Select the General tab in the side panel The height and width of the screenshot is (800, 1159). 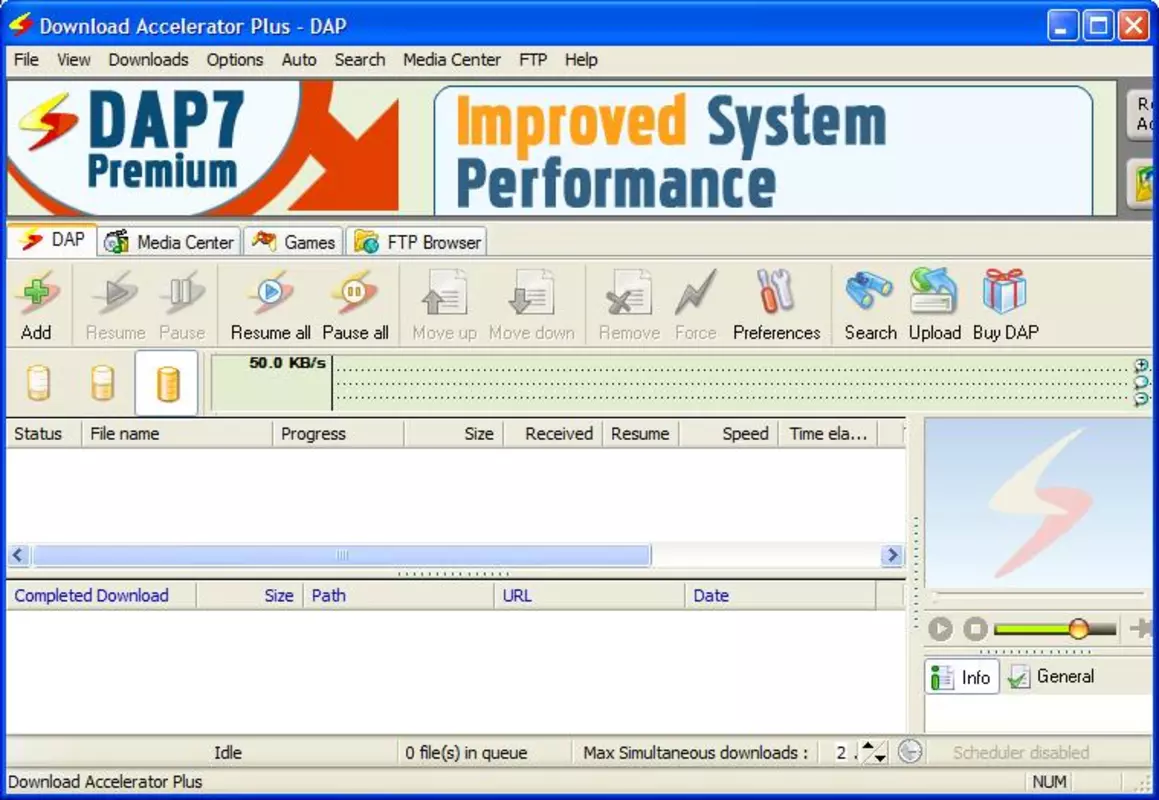pyautogui.click(x=1051, y=677)
